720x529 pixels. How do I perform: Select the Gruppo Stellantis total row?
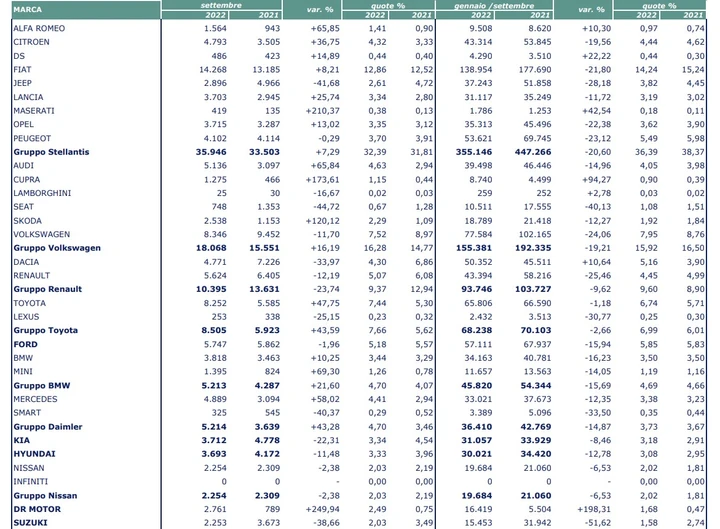coord(359,152)
